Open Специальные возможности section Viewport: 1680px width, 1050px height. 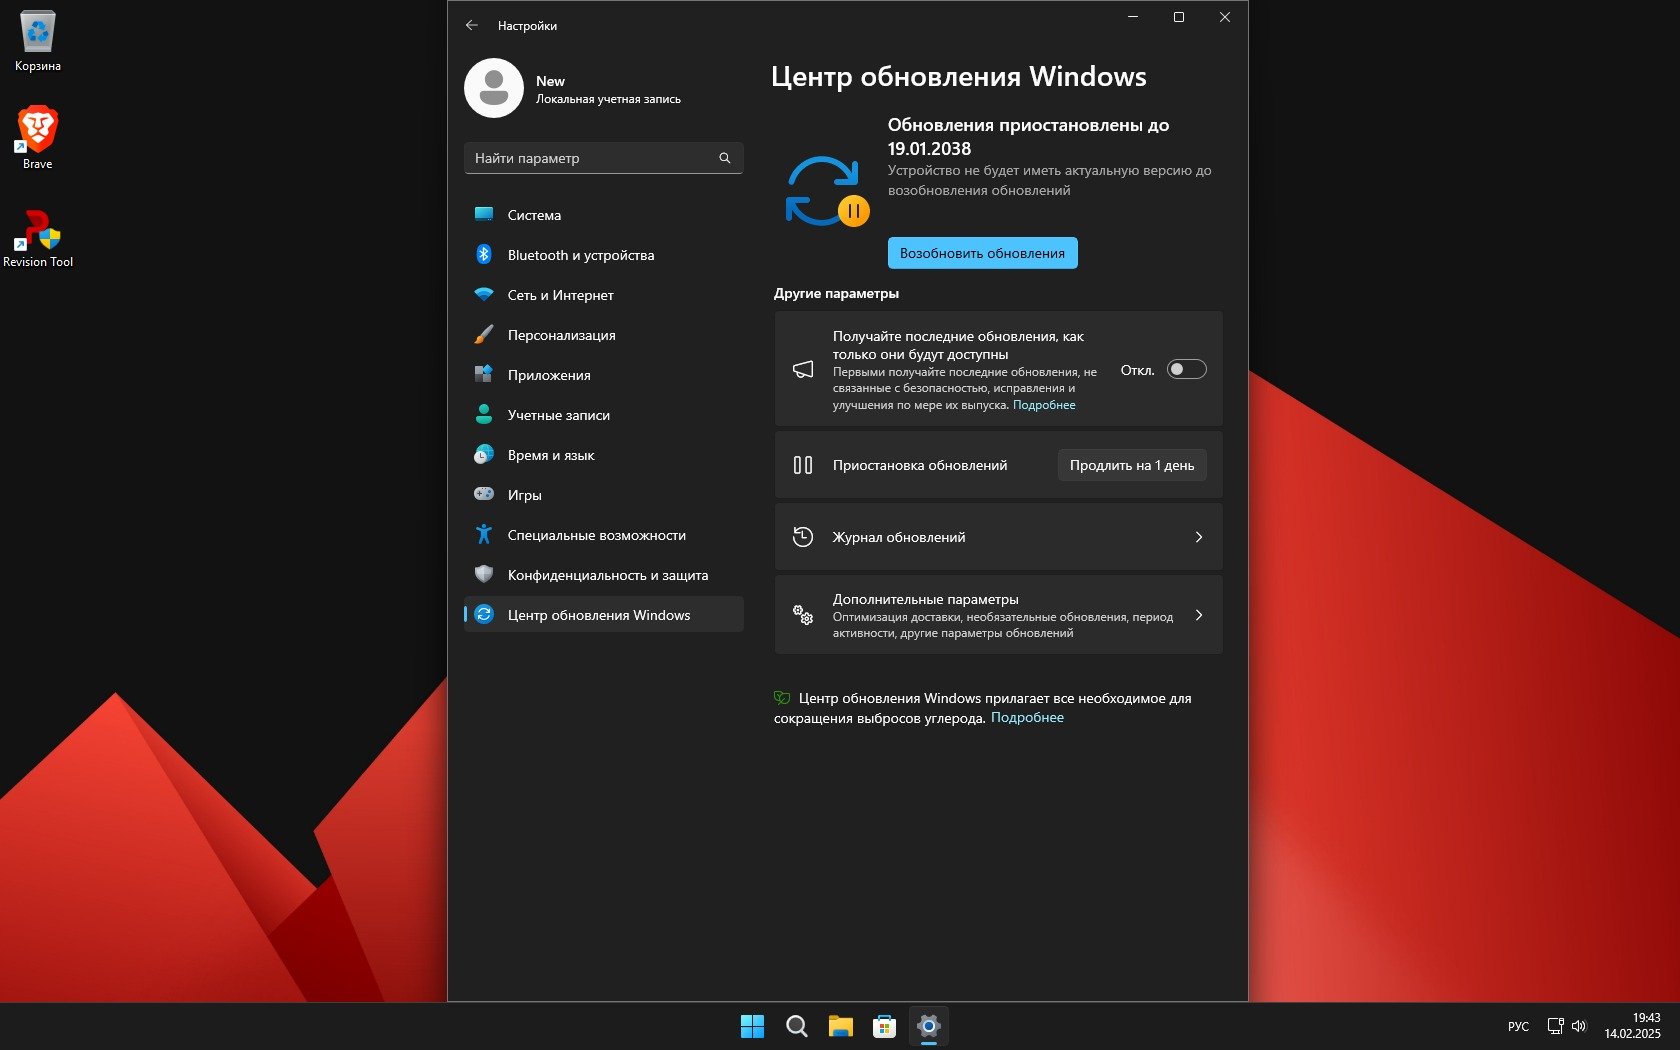(x=604, y=534)
